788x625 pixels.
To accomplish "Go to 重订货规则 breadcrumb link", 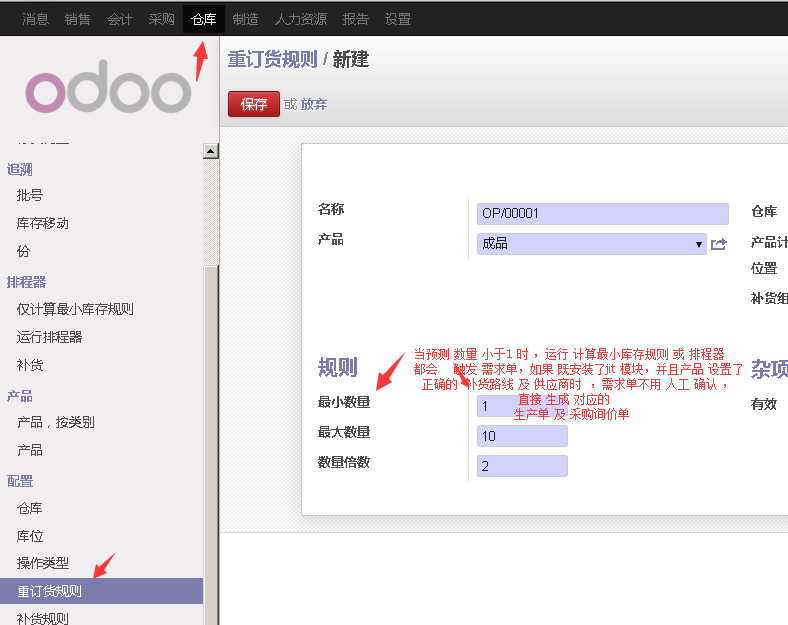I will [272, 60].
